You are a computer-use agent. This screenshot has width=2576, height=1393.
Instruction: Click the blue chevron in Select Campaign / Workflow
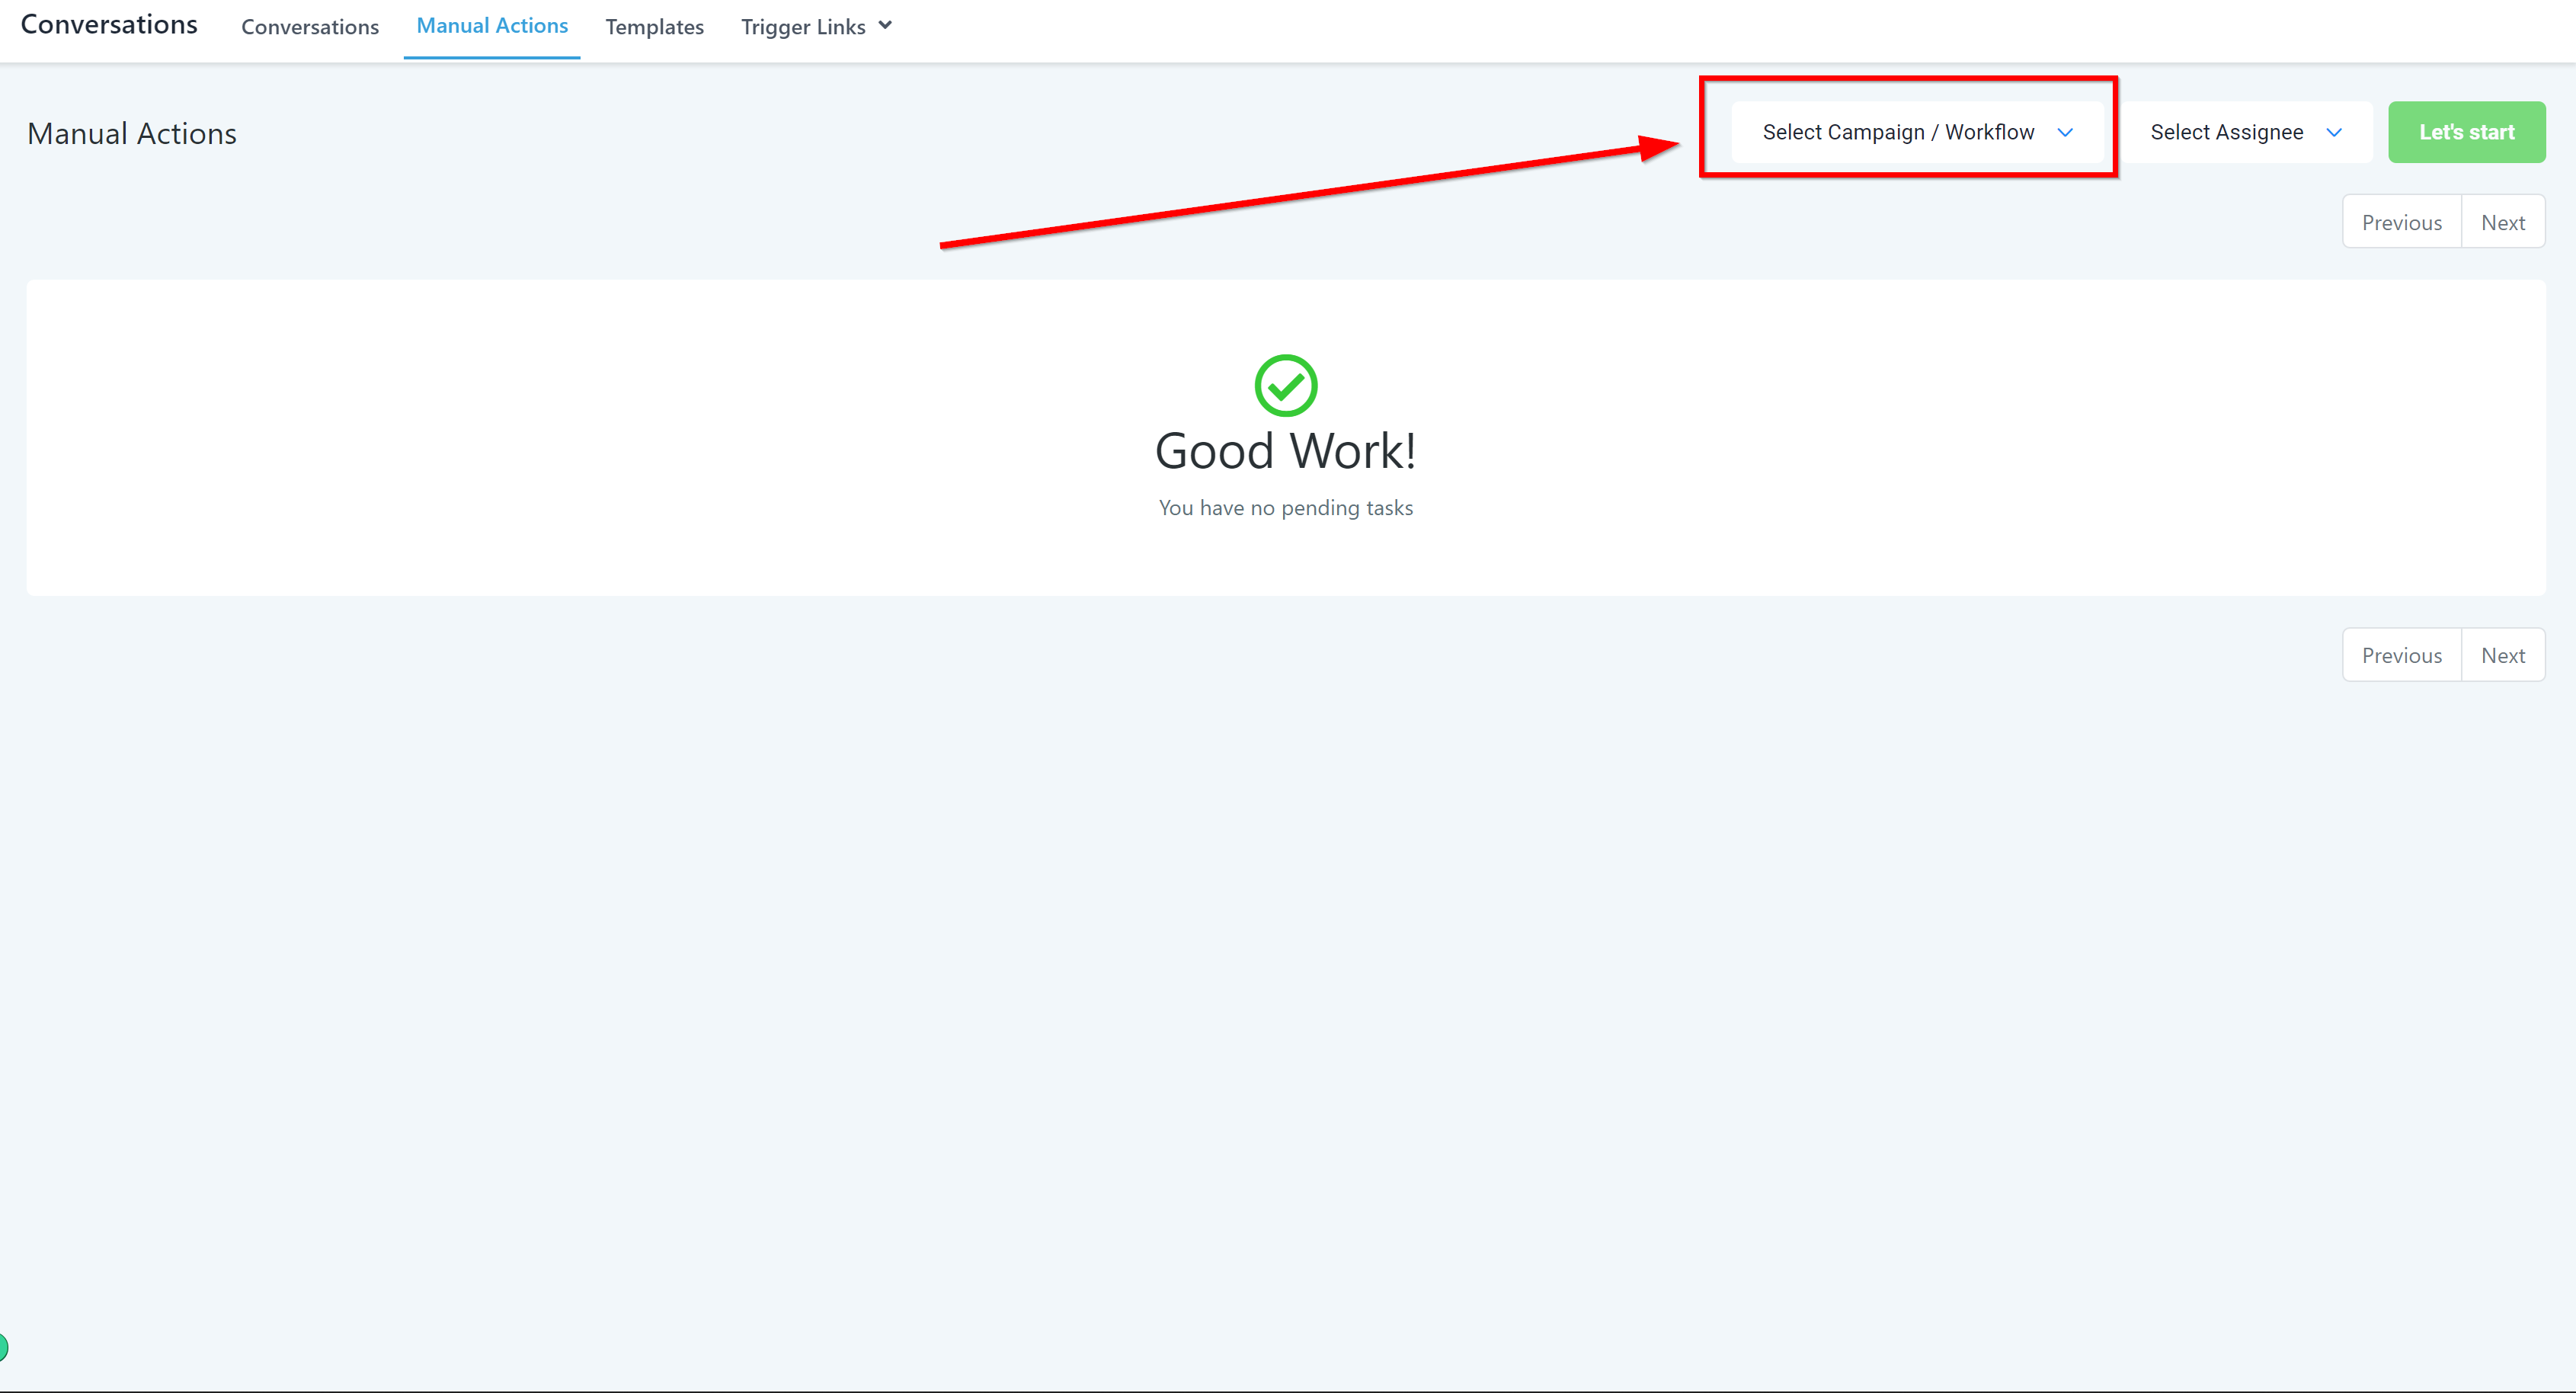pyautogui.click(x=2065, y=133)
